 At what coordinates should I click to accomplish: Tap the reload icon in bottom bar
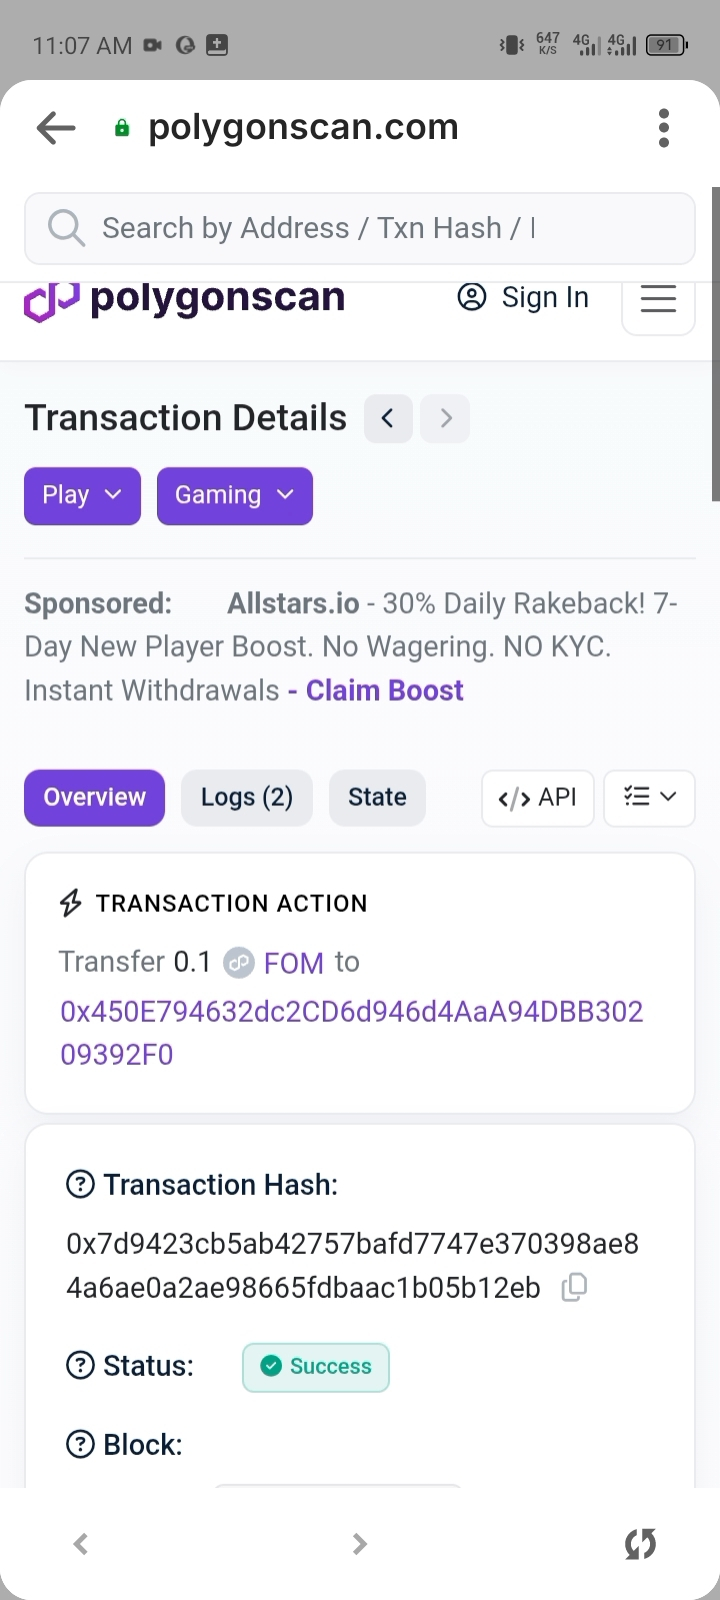pos(640,1544)
